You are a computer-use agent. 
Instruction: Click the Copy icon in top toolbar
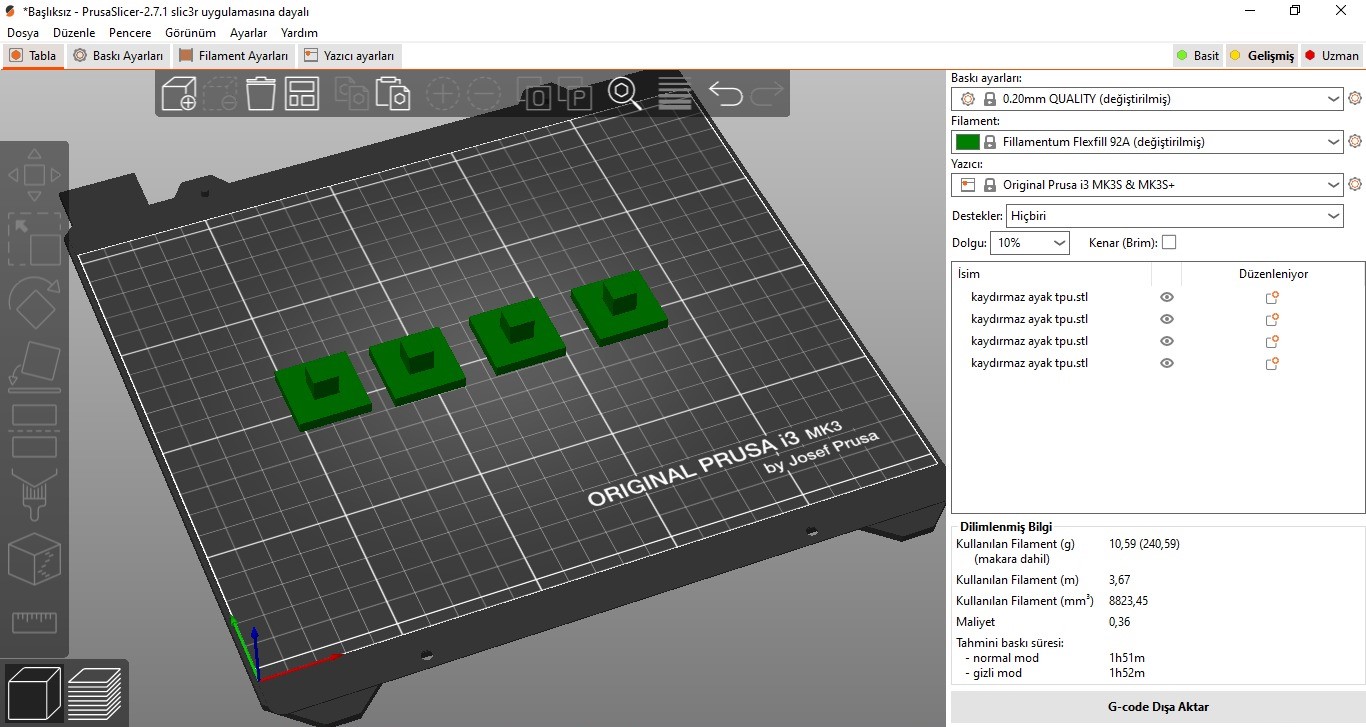(351, 94)
